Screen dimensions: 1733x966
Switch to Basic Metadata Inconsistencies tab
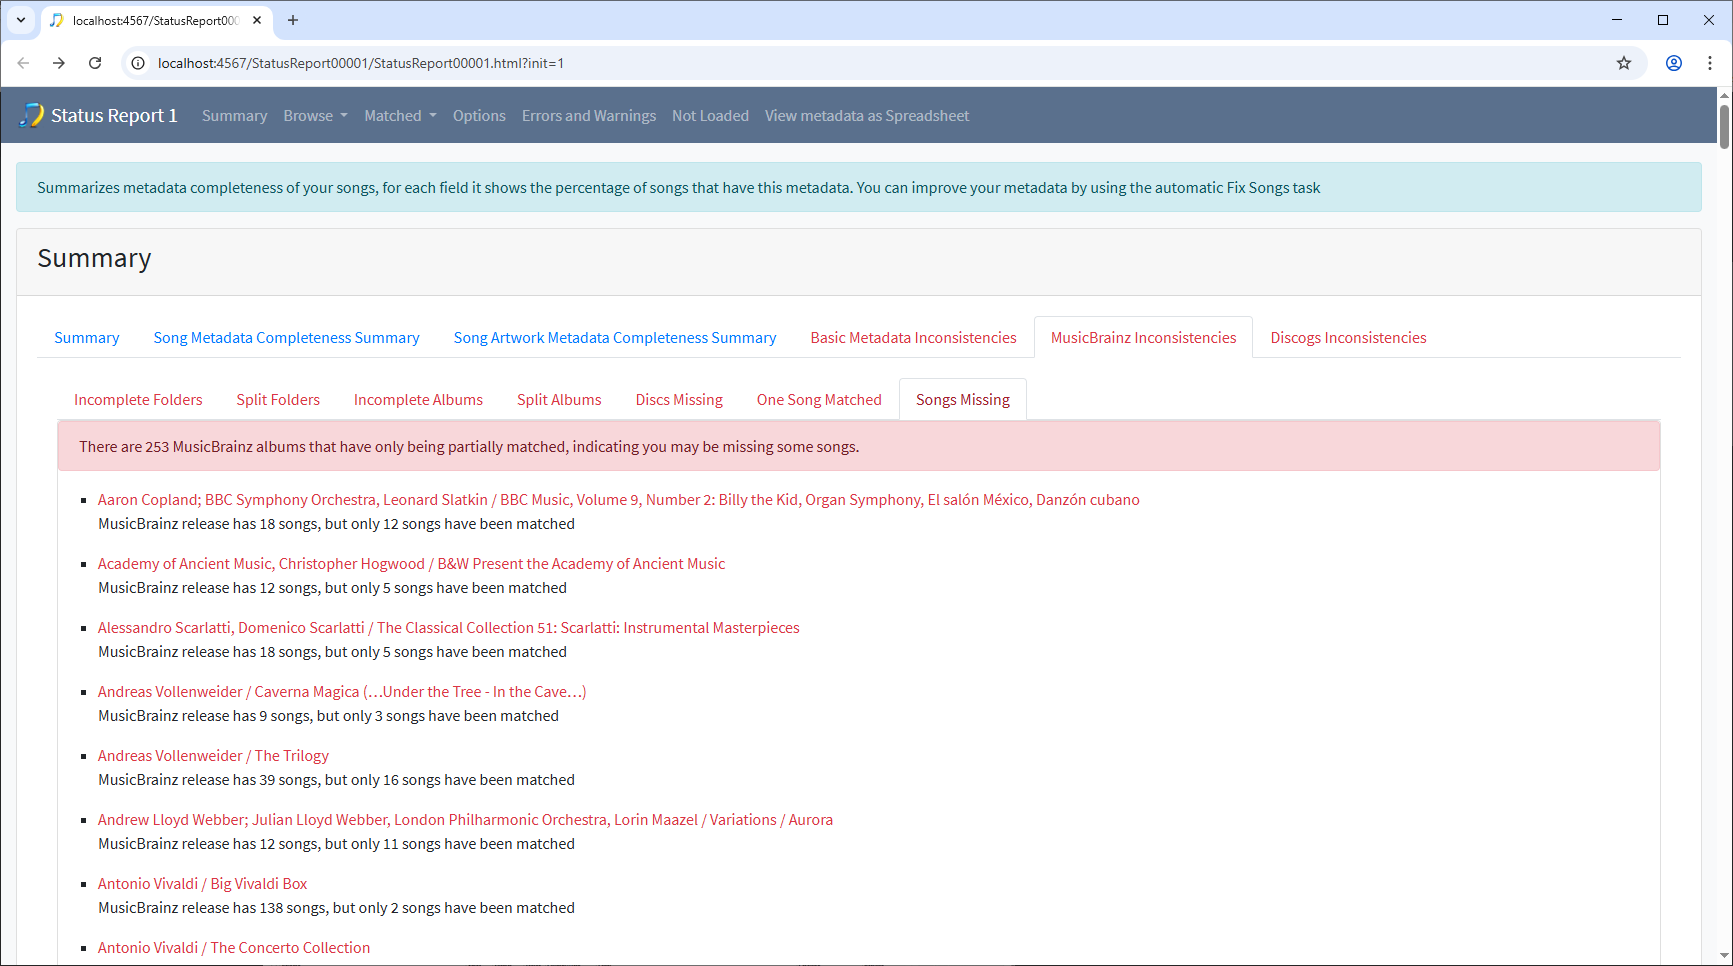click(913, 338)
